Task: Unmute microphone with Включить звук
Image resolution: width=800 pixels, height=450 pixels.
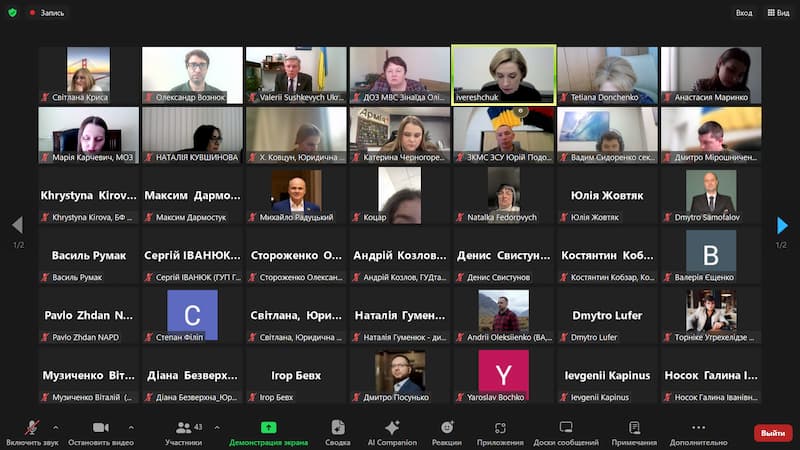Action: pos(31,432)
